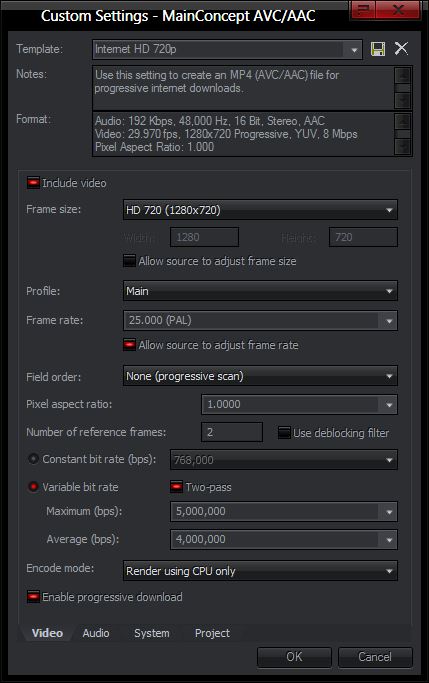Click the Pixel Aspect Ratio: 1.000 text line
Screen dimensions: 429x683
pos(154,147)
